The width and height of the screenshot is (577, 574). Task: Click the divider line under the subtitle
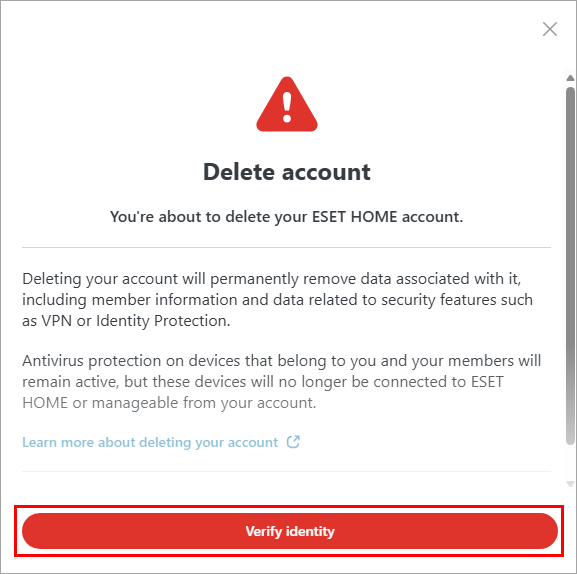click(286, 248)
